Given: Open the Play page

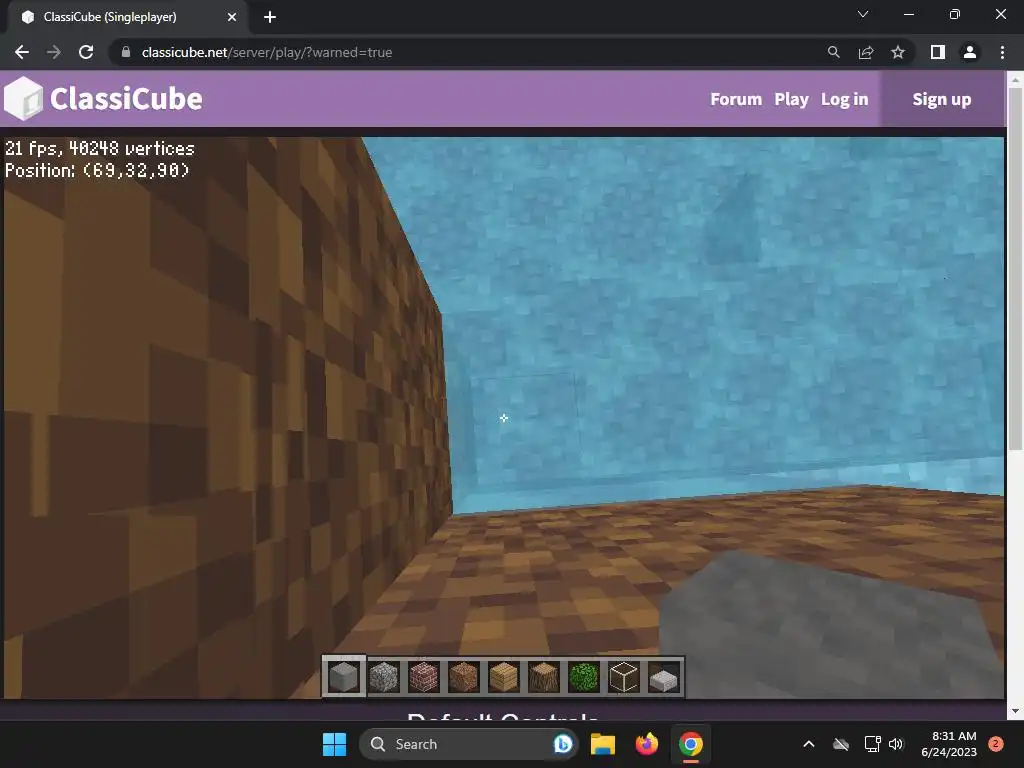Looking at the screenshot, I should 791,99.
